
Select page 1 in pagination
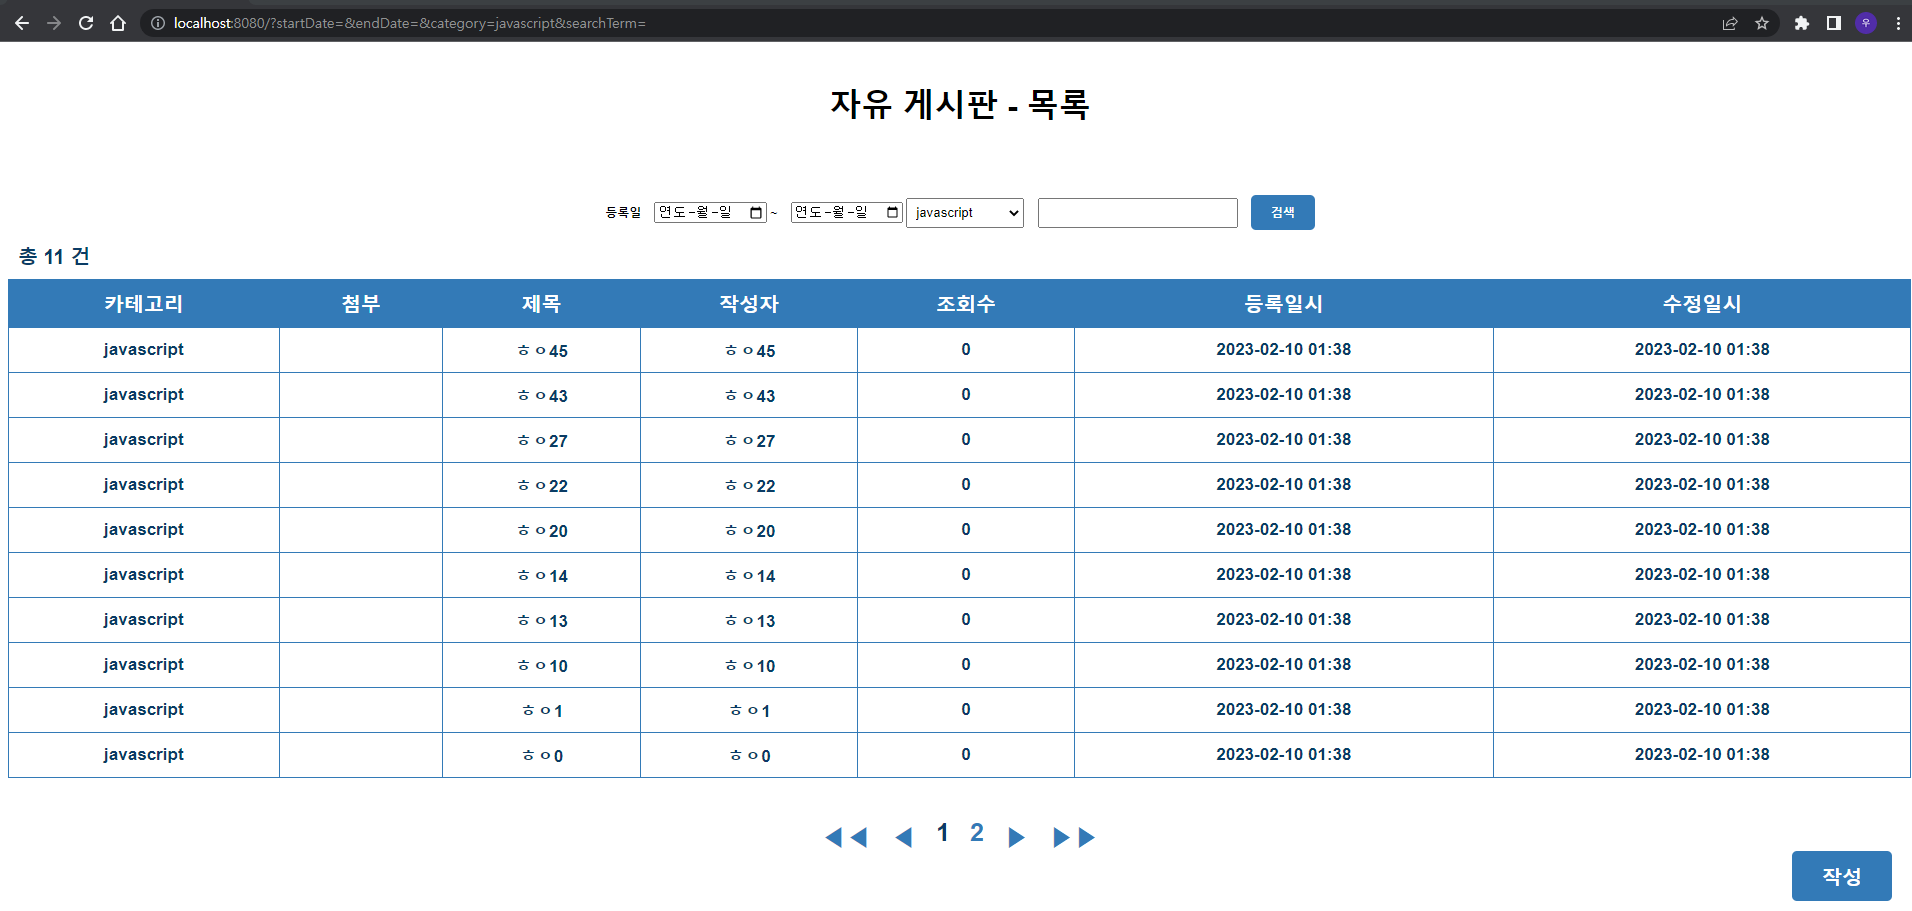(x=943, y=833)
